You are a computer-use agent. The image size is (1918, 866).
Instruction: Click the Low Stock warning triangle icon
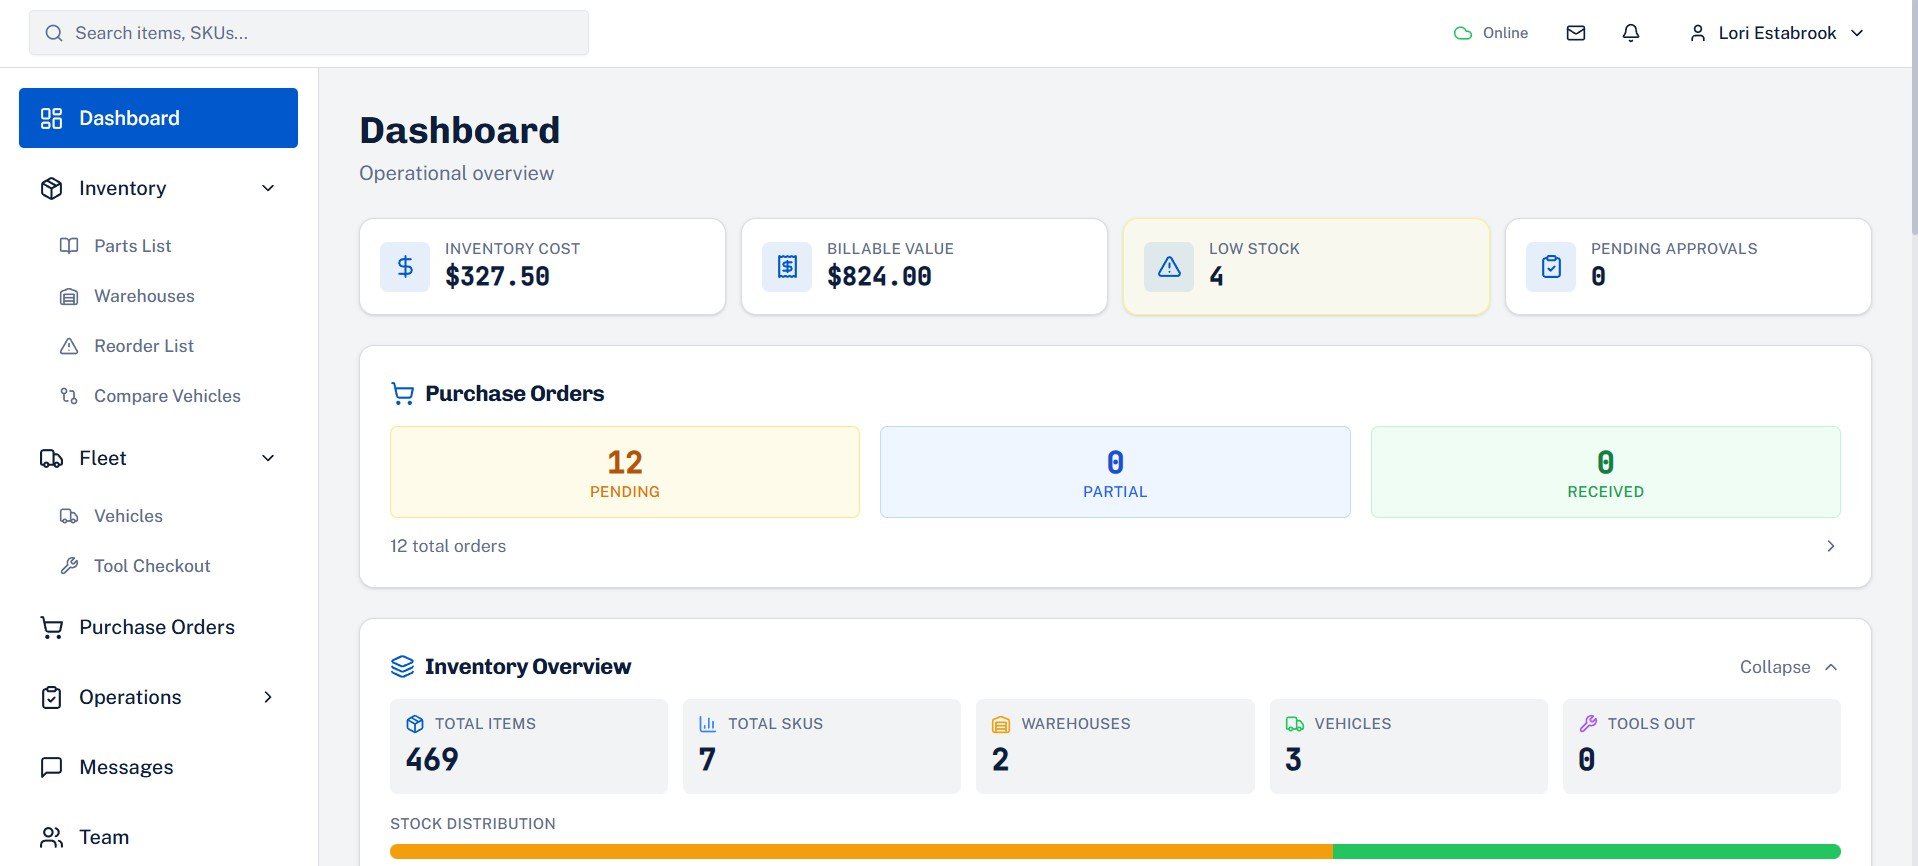point(1169,267)
